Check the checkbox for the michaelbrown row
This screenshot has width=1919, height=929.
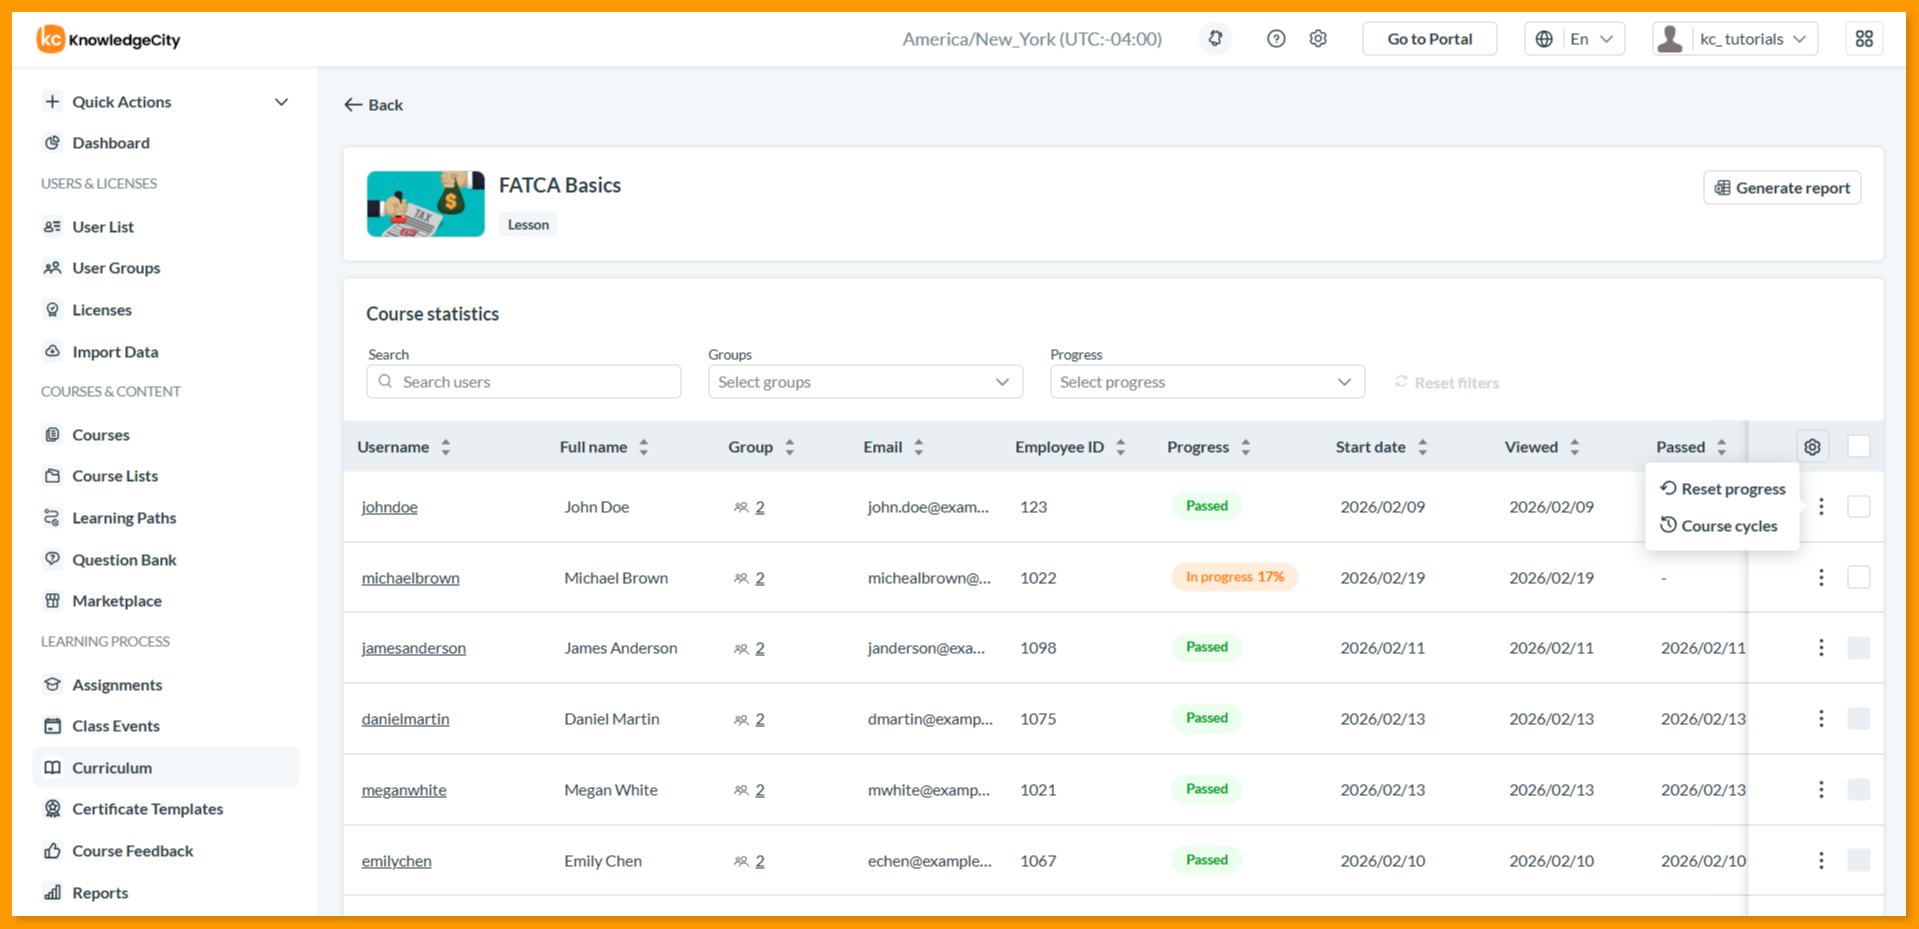(1859, 577)
